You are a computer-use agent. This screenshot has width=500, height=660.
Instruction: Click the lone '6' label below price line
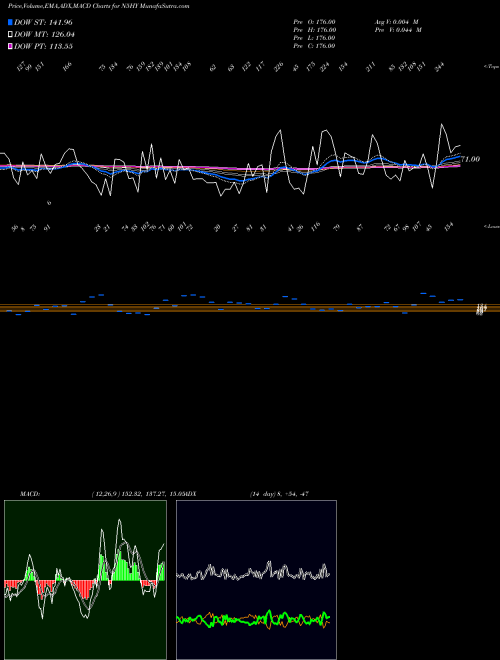(x=49, y=203)
